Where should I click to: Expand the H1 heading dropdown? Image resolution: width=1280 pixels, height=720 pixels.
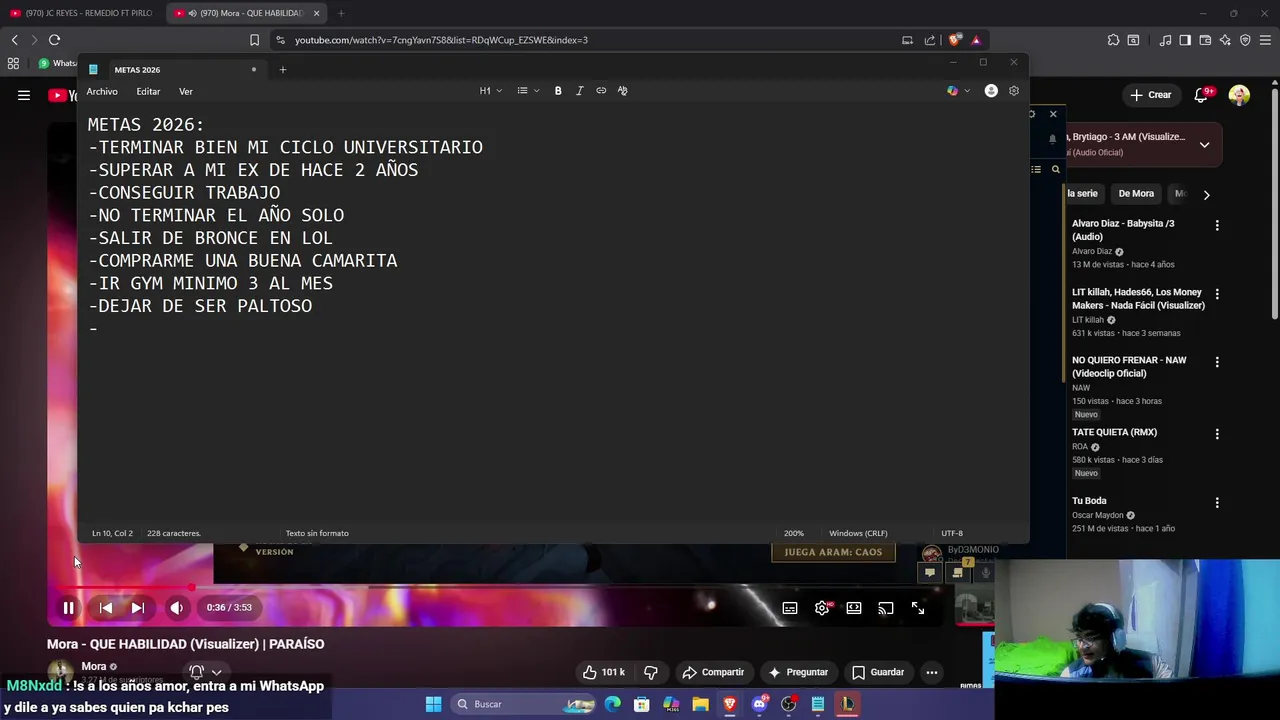point(490,91)
